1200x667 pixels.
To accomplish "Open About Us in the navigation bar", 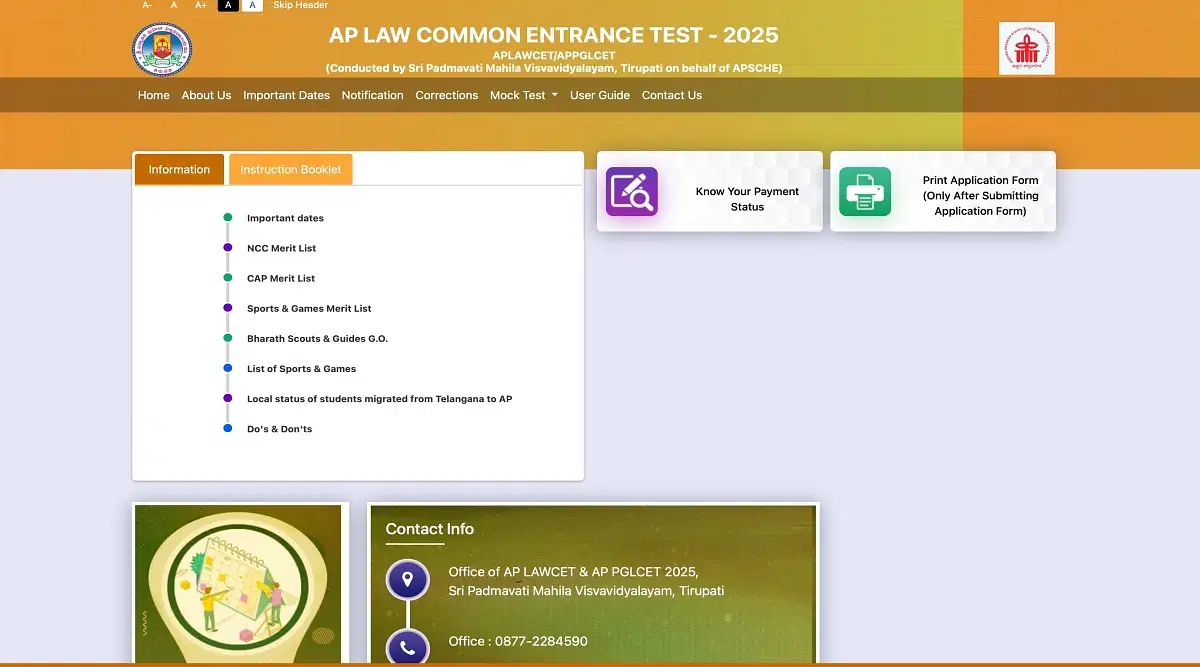I will (x=206, y=95).
